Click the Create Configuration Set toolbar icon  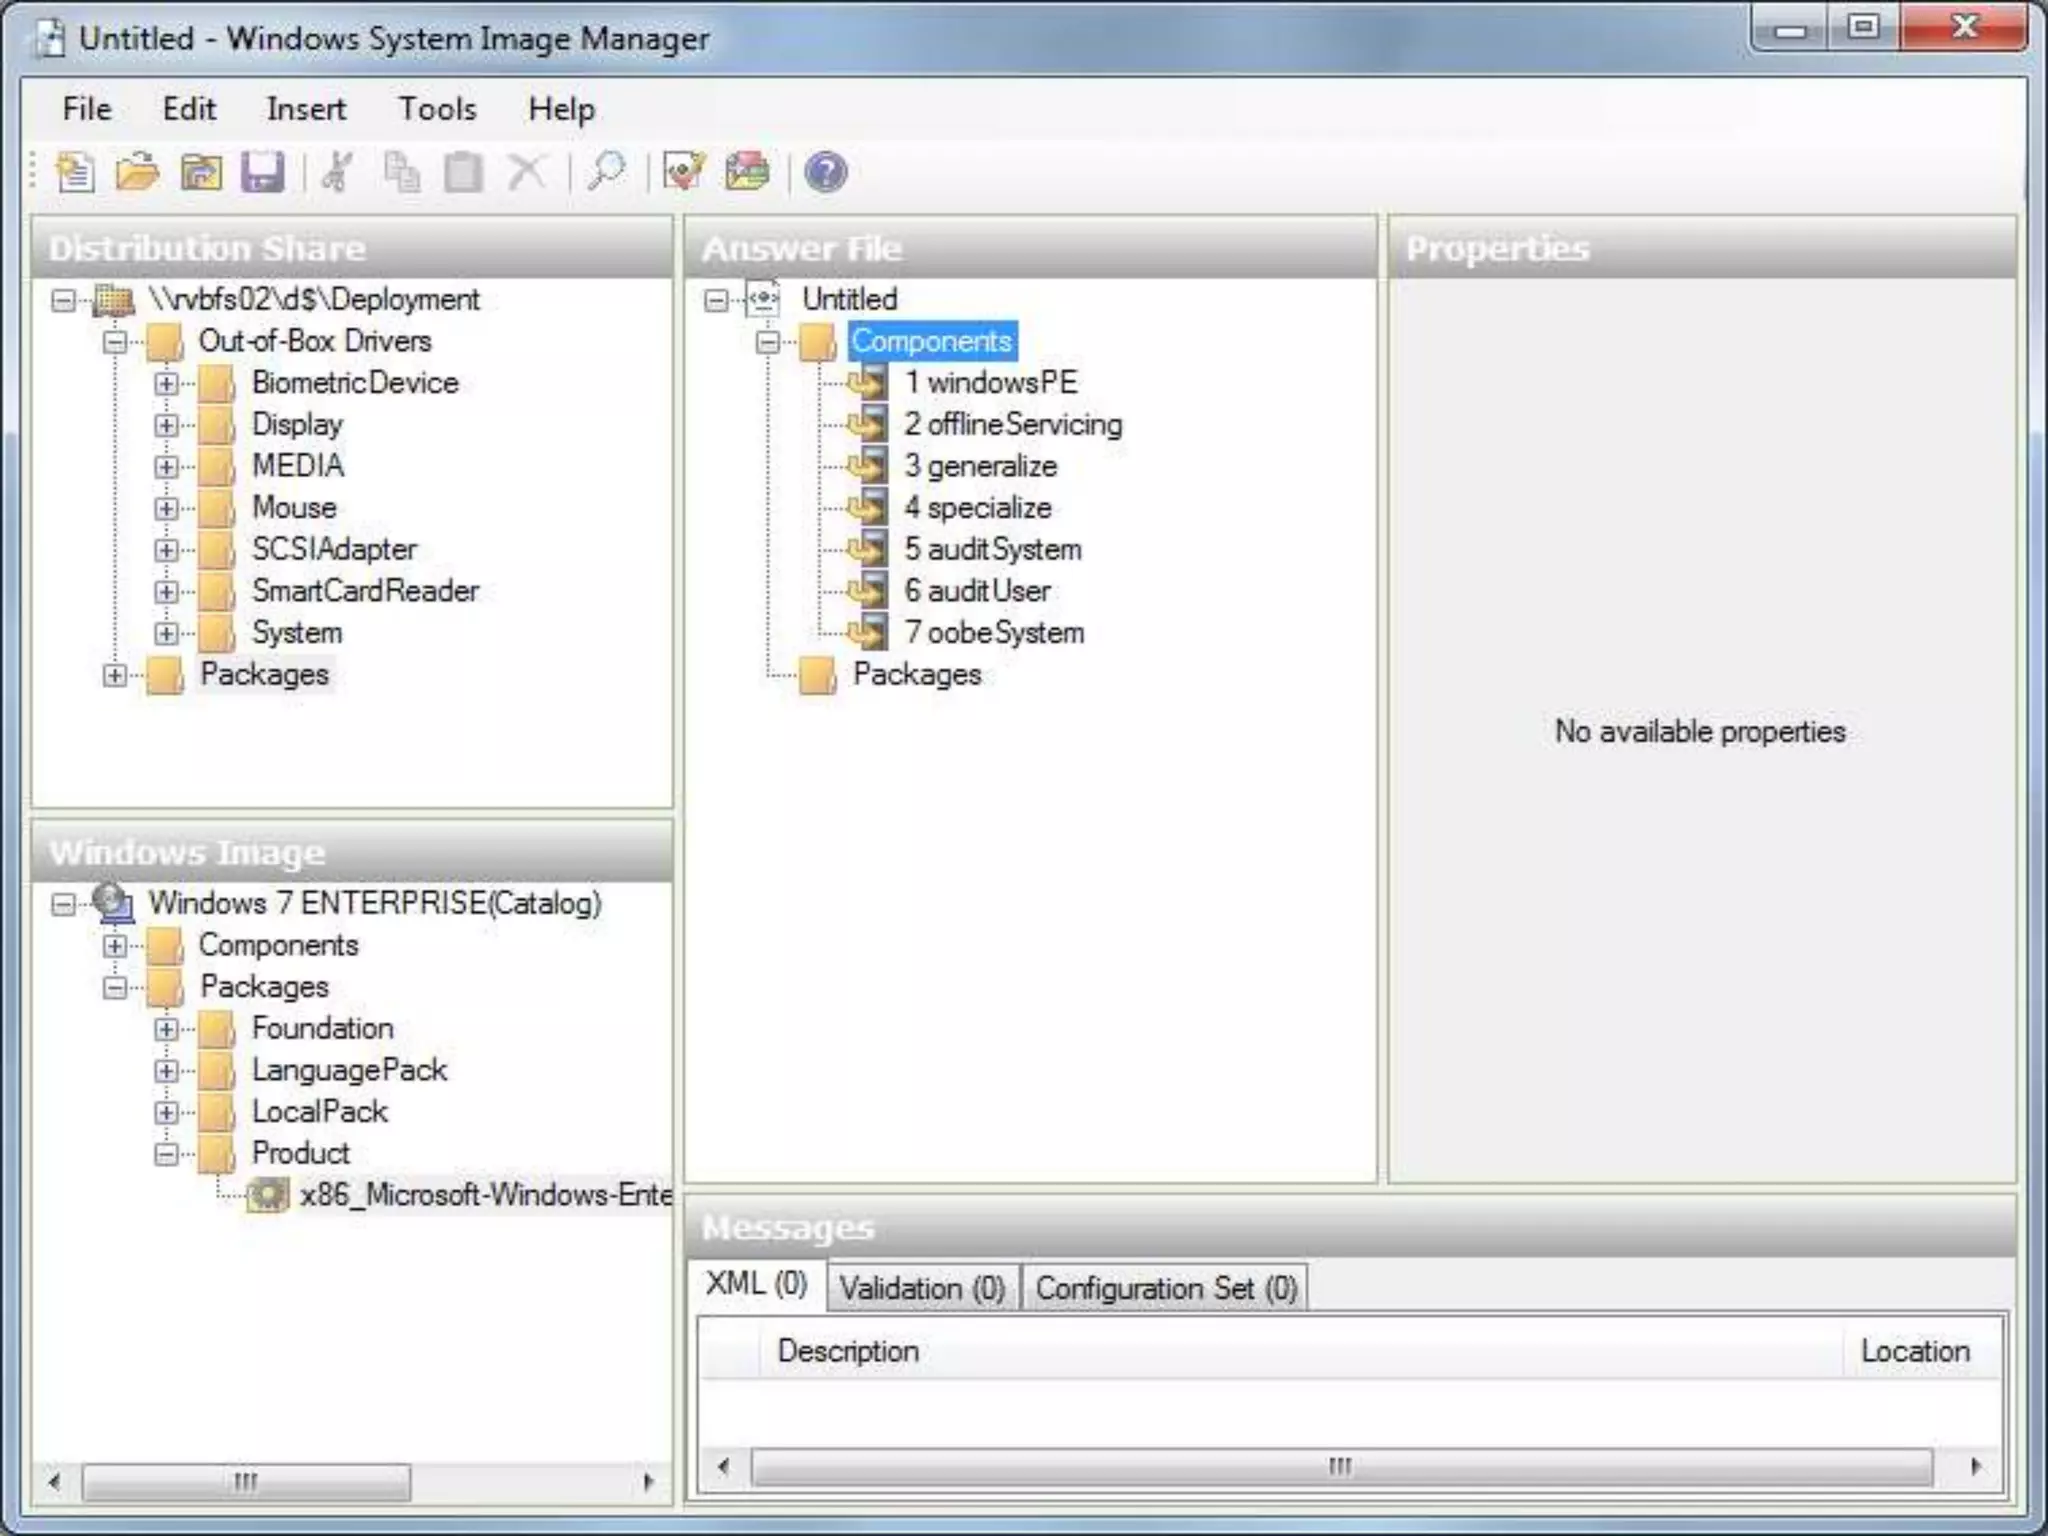(747, 172)
